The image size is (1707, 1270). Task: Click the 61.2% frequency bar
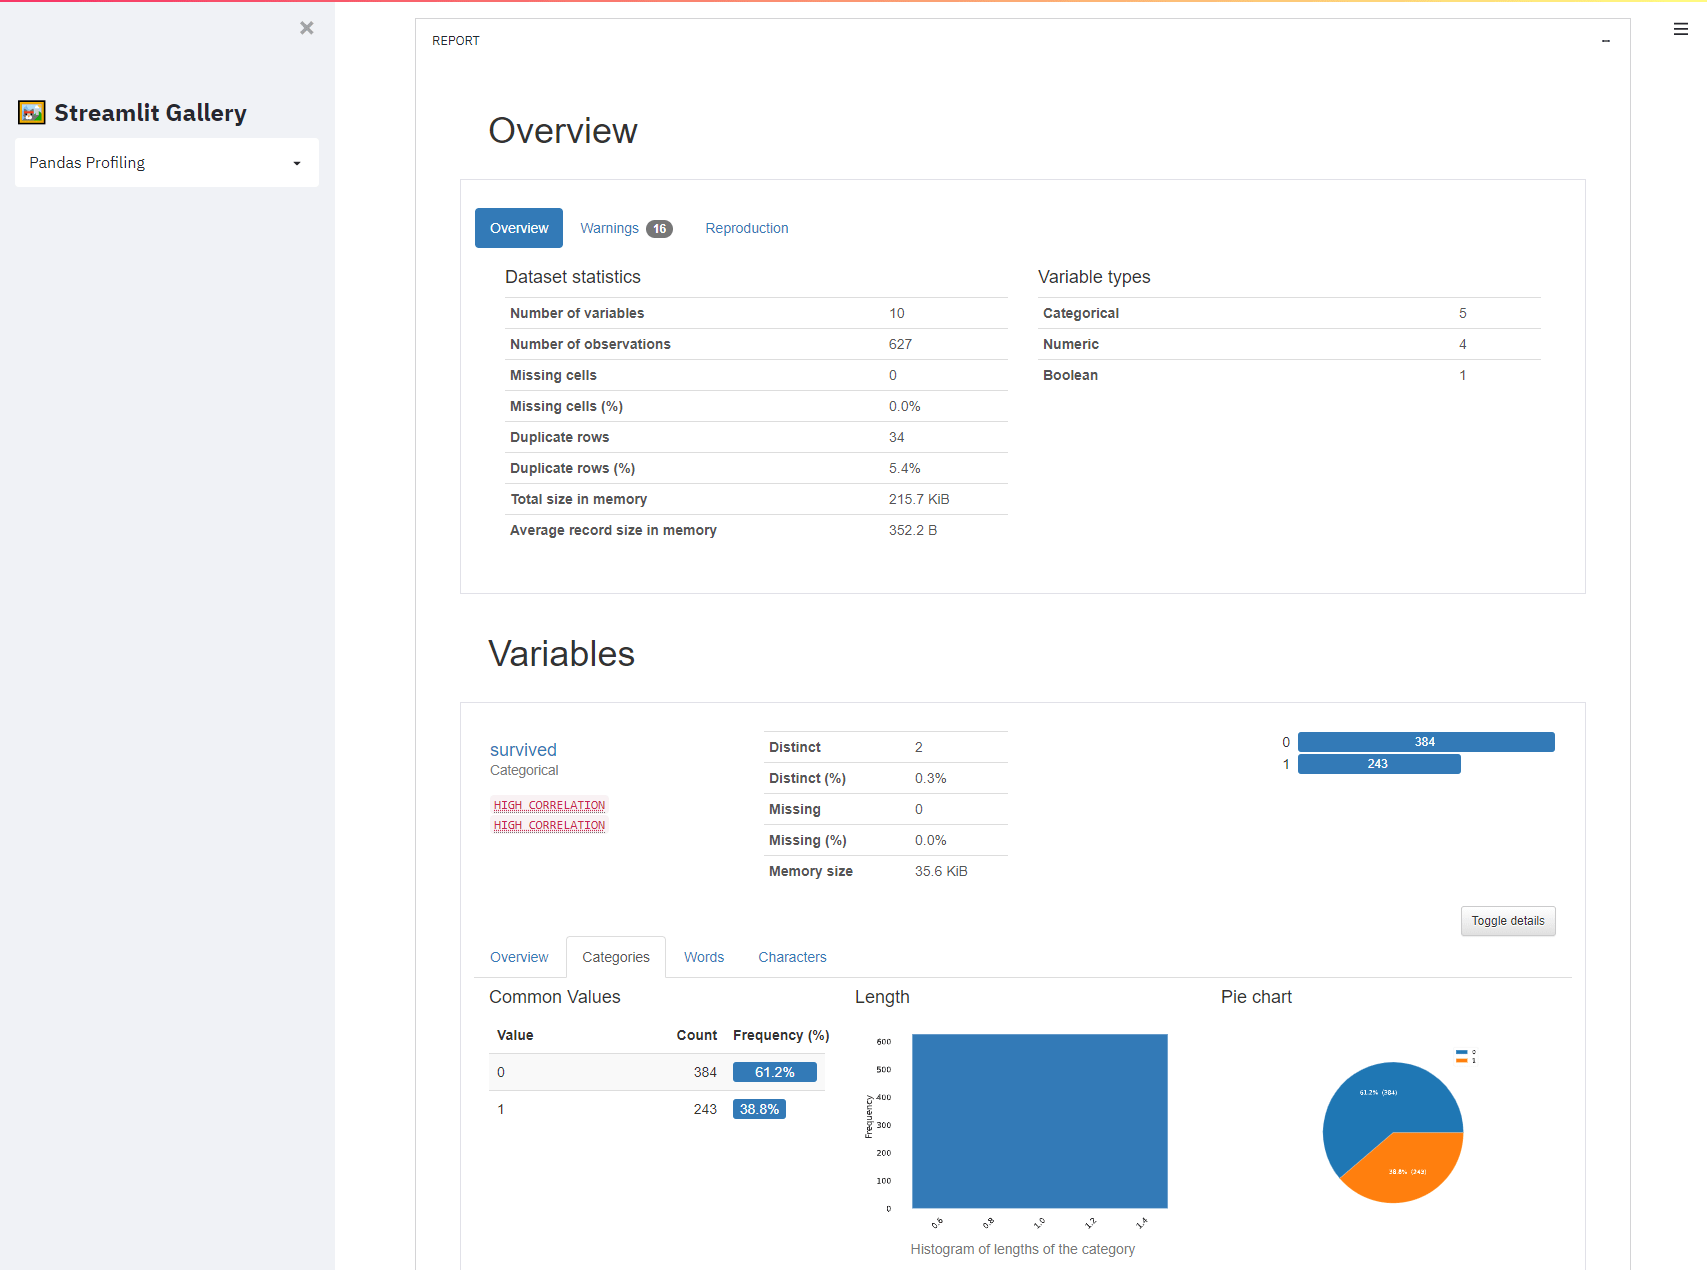pos(775,1071)
